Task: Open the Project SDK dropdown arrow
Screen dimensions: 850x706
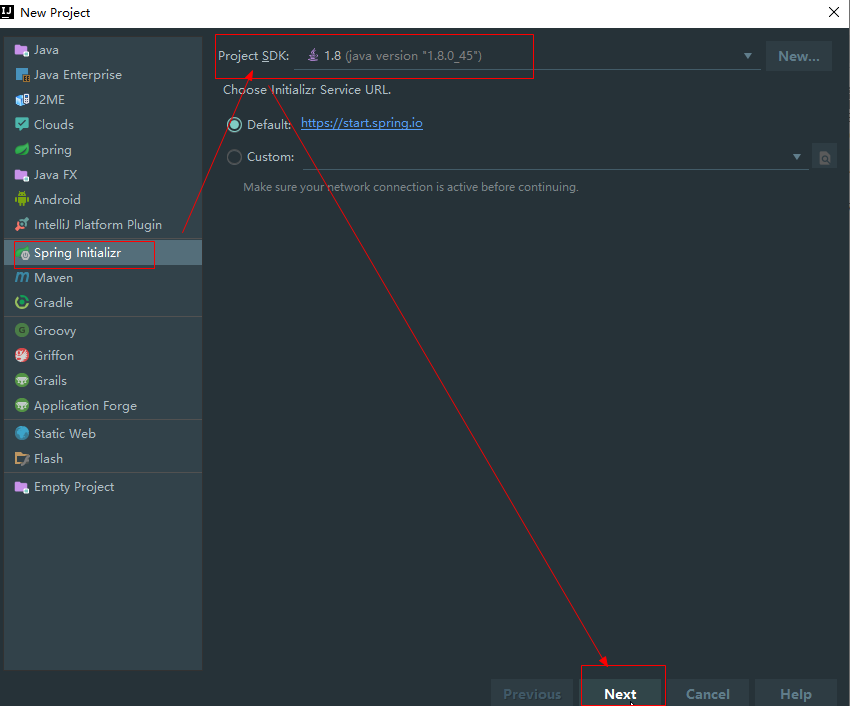Action: [748, 56]
